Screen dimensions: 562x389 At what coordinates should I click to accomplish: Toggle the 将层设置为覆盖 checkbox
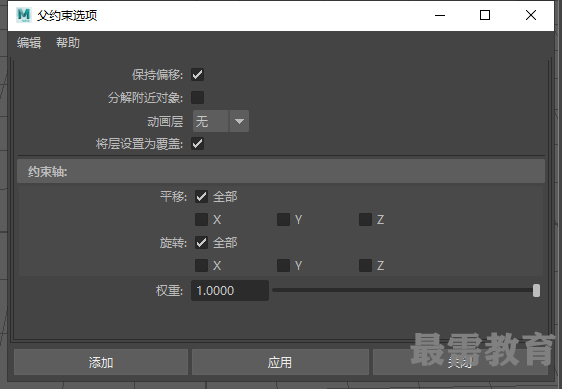coord(197,144)
